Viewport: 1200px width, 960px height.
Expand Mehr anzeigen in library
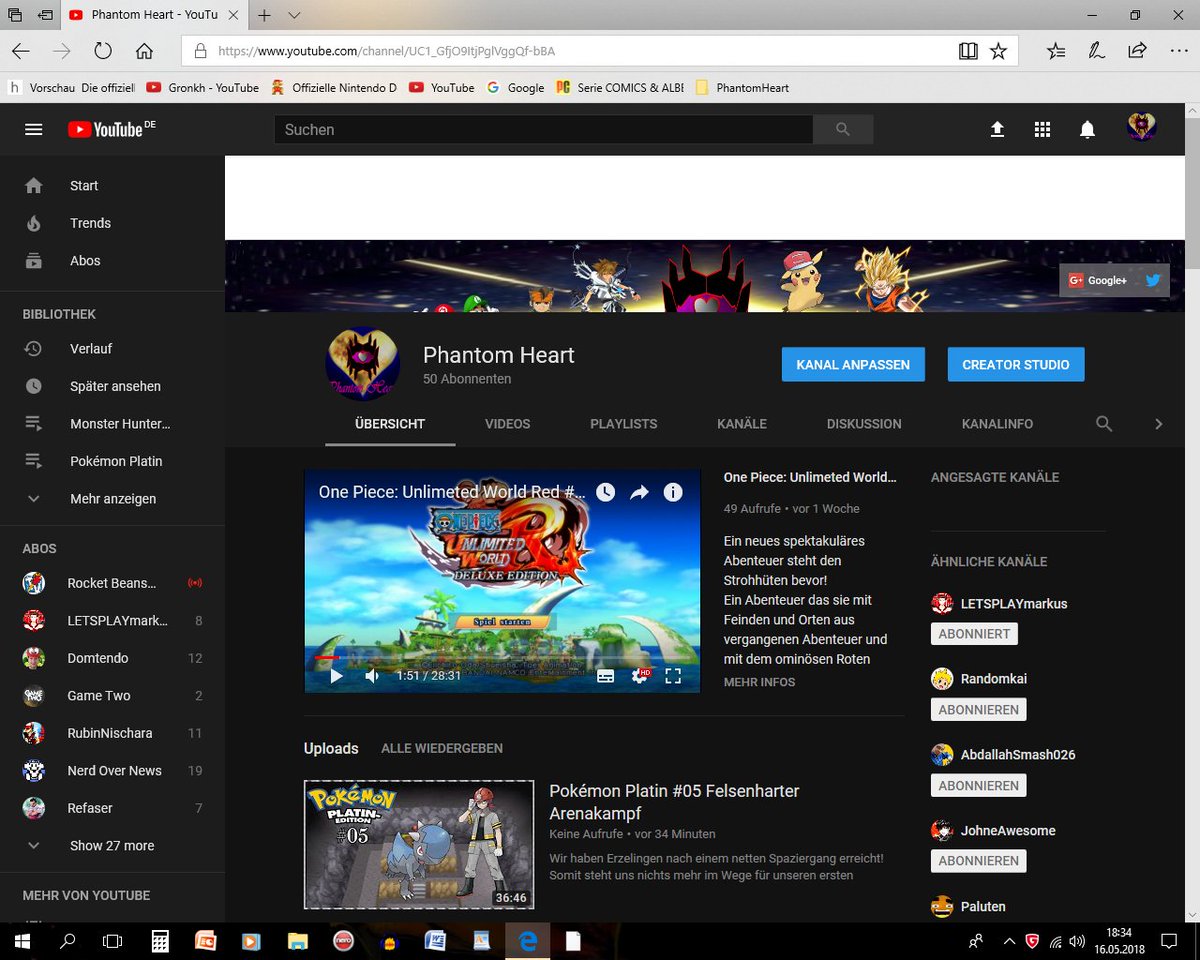point(112,499)
